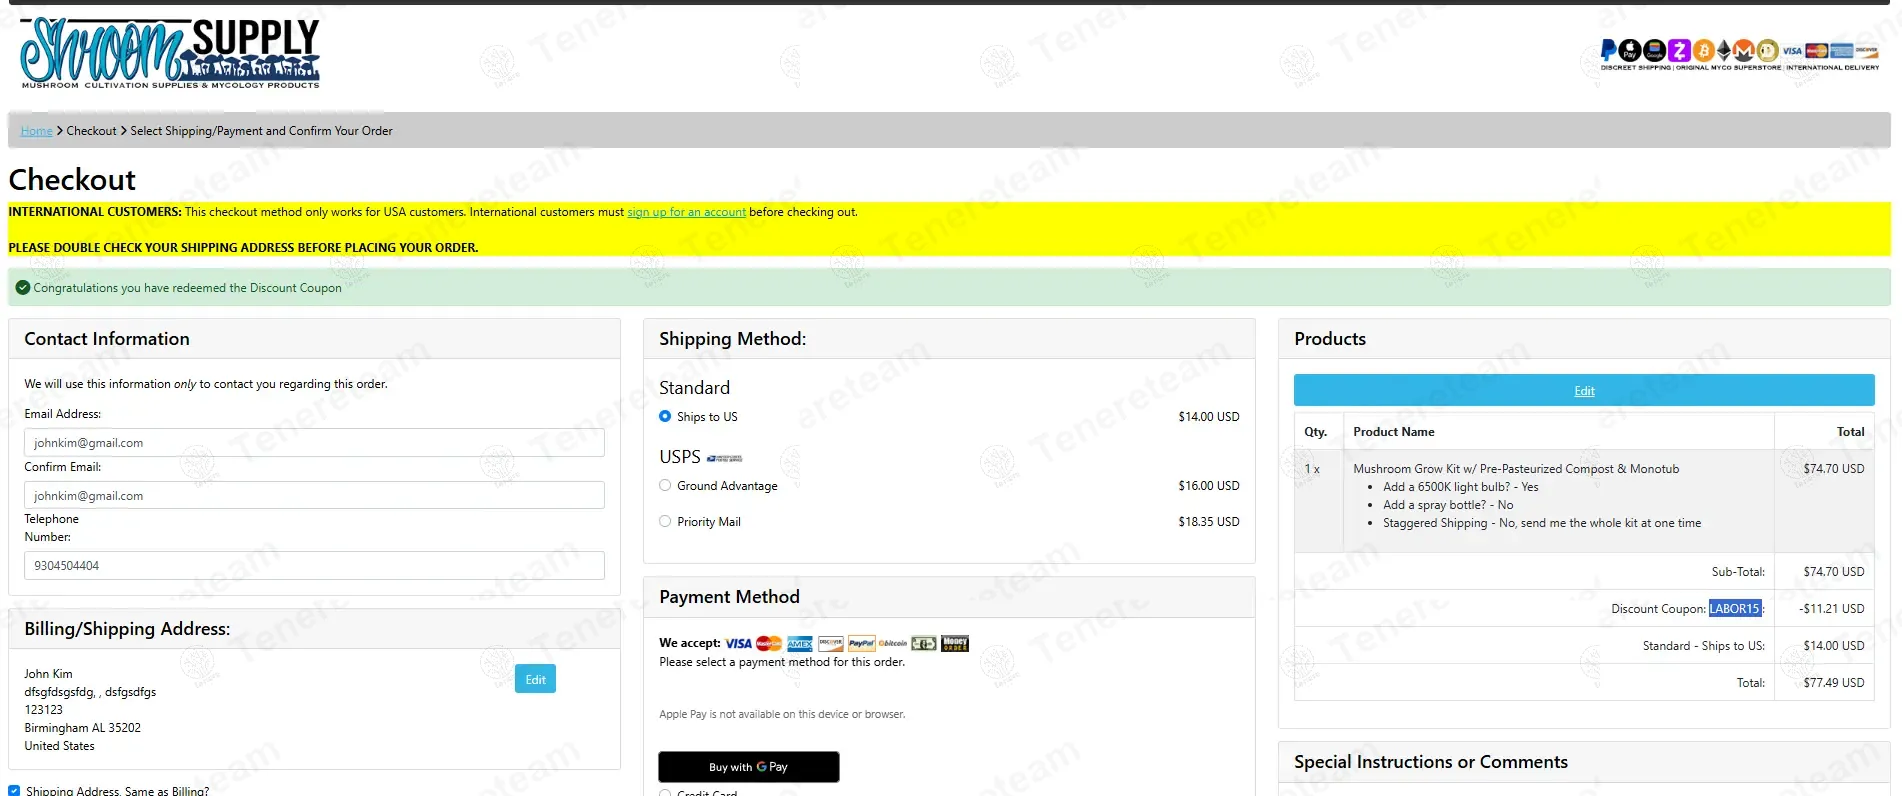Go to Home via breadcrumb link
This screenshot has height=796, width=1902.
pos(37,131)
